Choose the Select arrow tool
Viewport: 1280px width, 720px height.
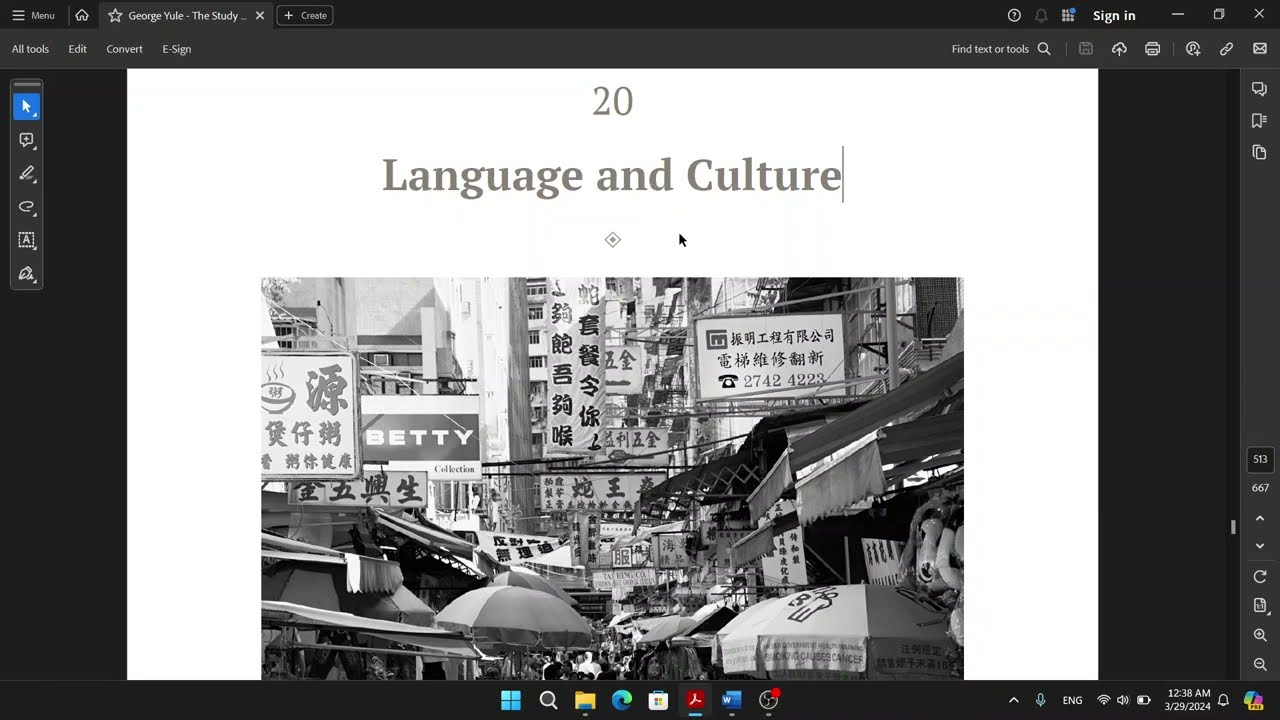point(27,106)
